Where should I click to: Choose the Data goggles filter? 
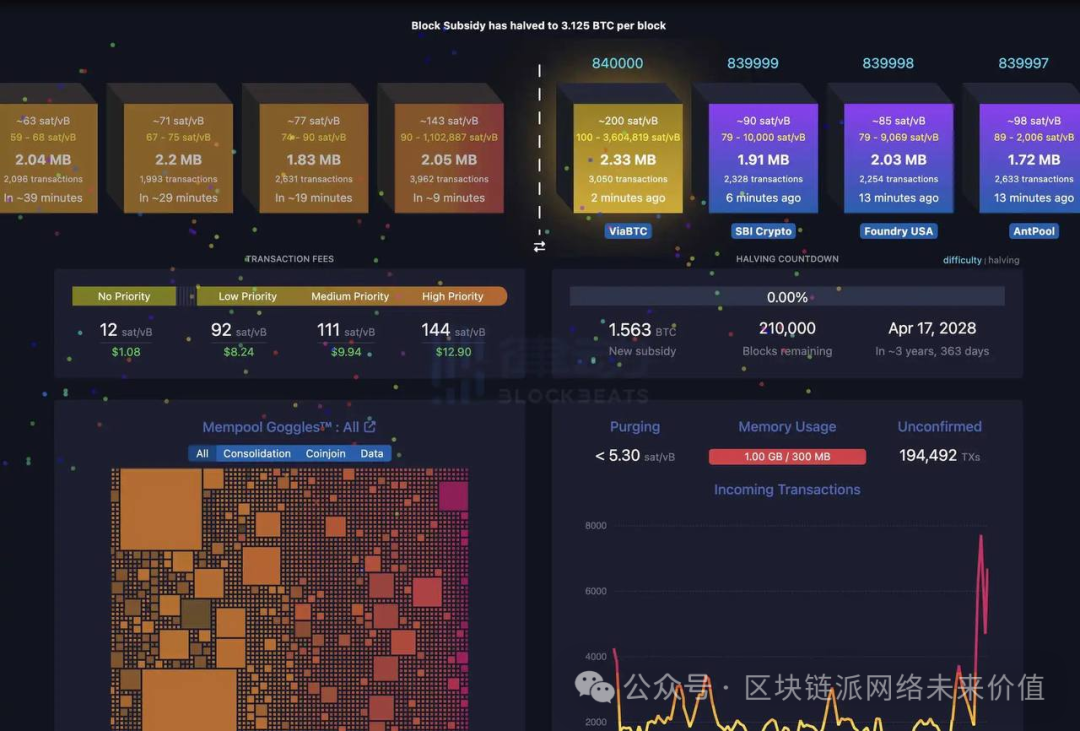click(x=372, y=454)
